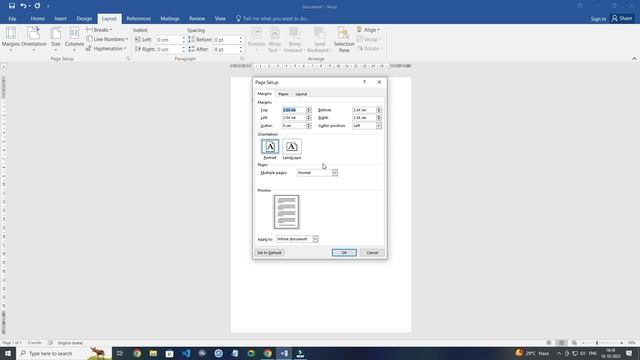Click the Left margin field in Page Setup
The height and width of the screenshot is (360, 640).
[x=294, y=118]
